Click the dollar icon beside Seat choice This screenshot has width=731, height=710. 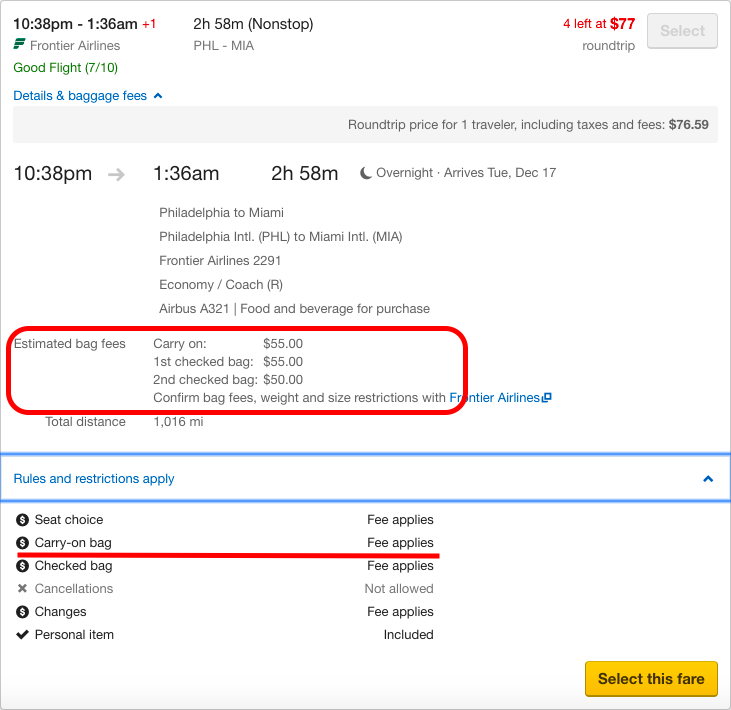tap(22, 520)
